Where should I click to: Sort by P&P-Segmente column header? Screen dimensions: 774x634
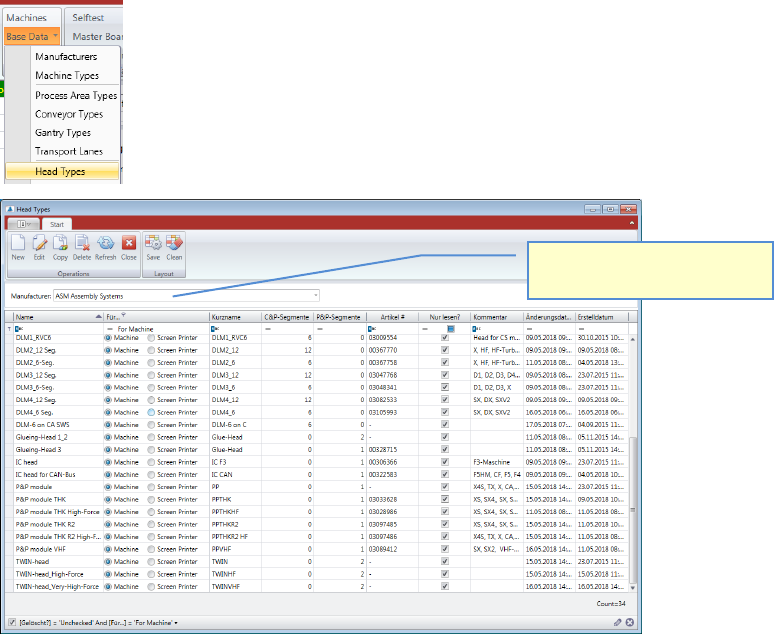pos(340,317)
